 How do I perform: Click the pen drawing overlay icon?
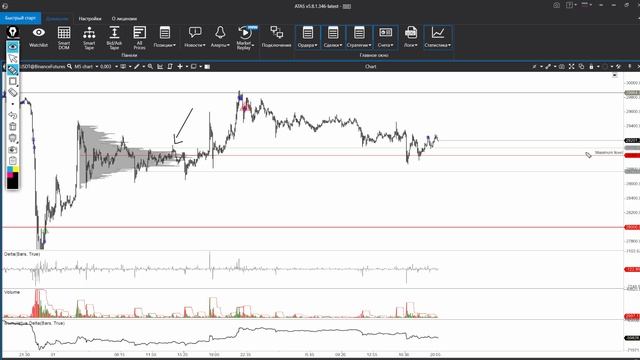click(13, 32)
